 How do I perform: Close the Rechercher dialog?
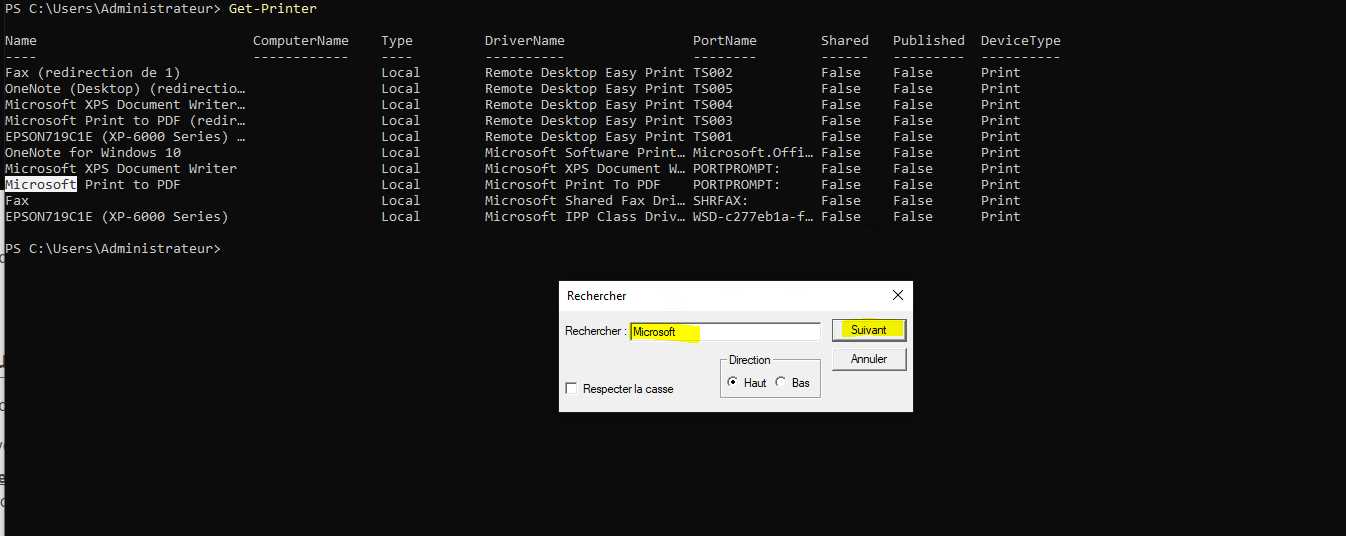pyautogui.click(x=897, y=295)
